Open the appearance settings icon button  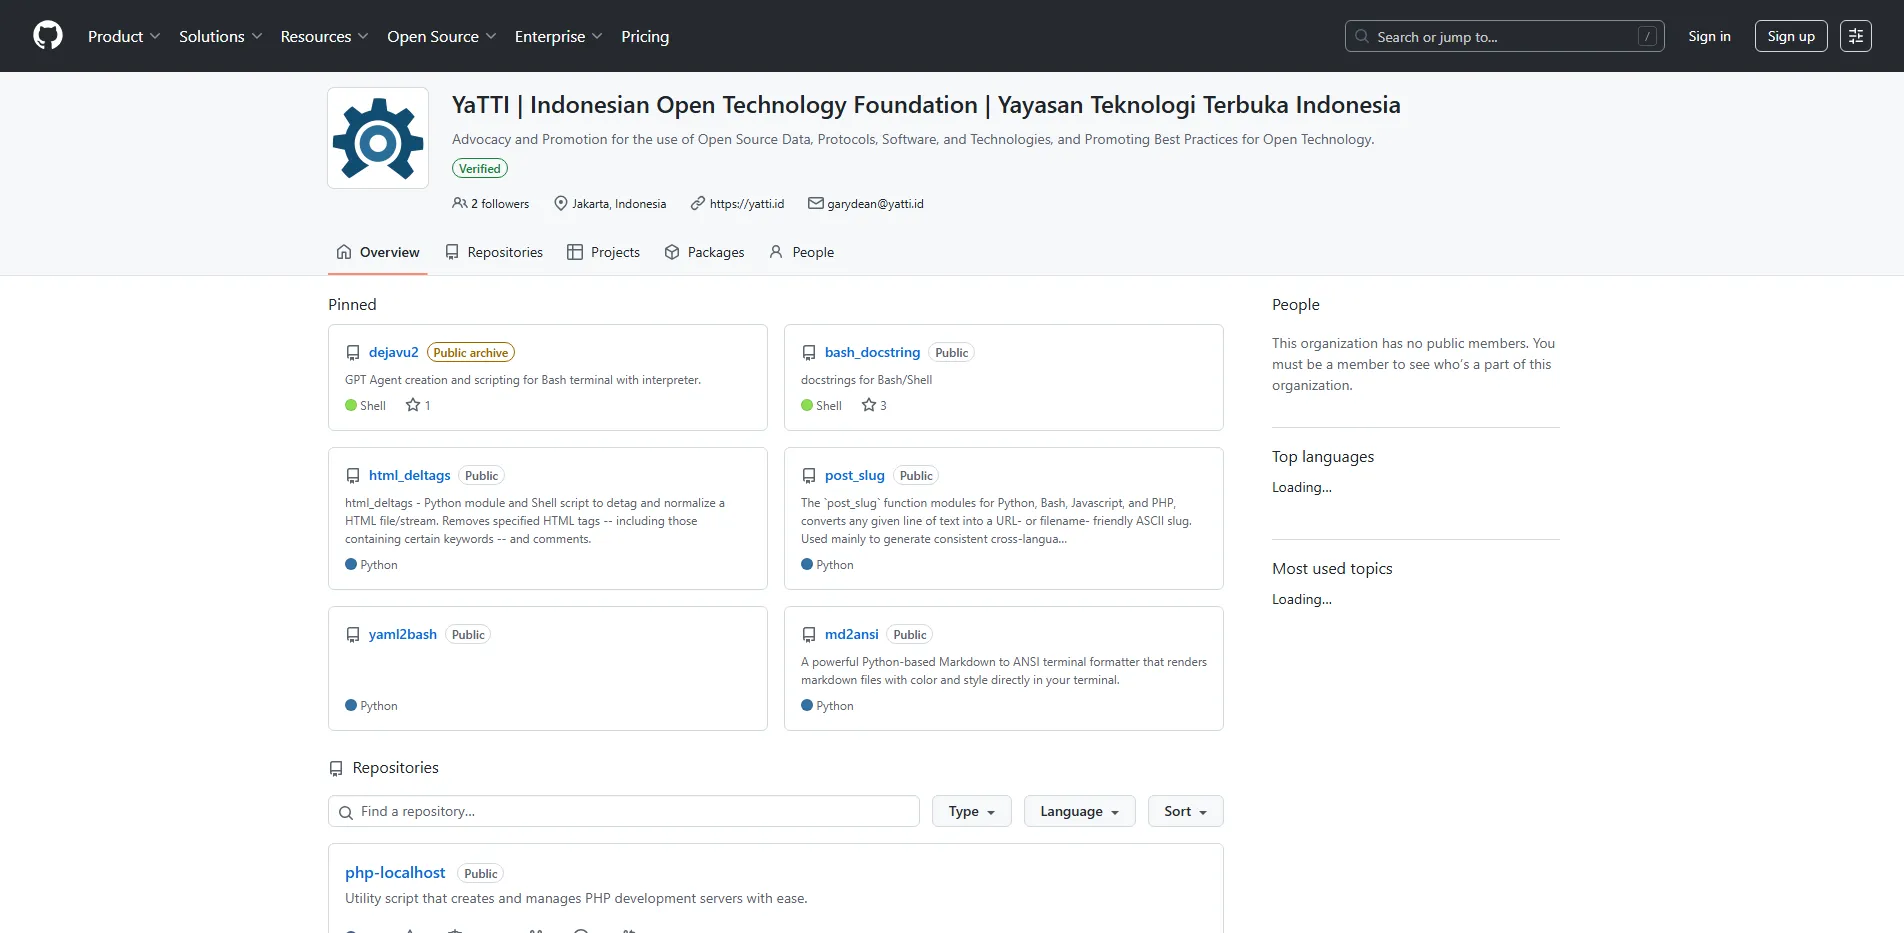coord(1855,36)
